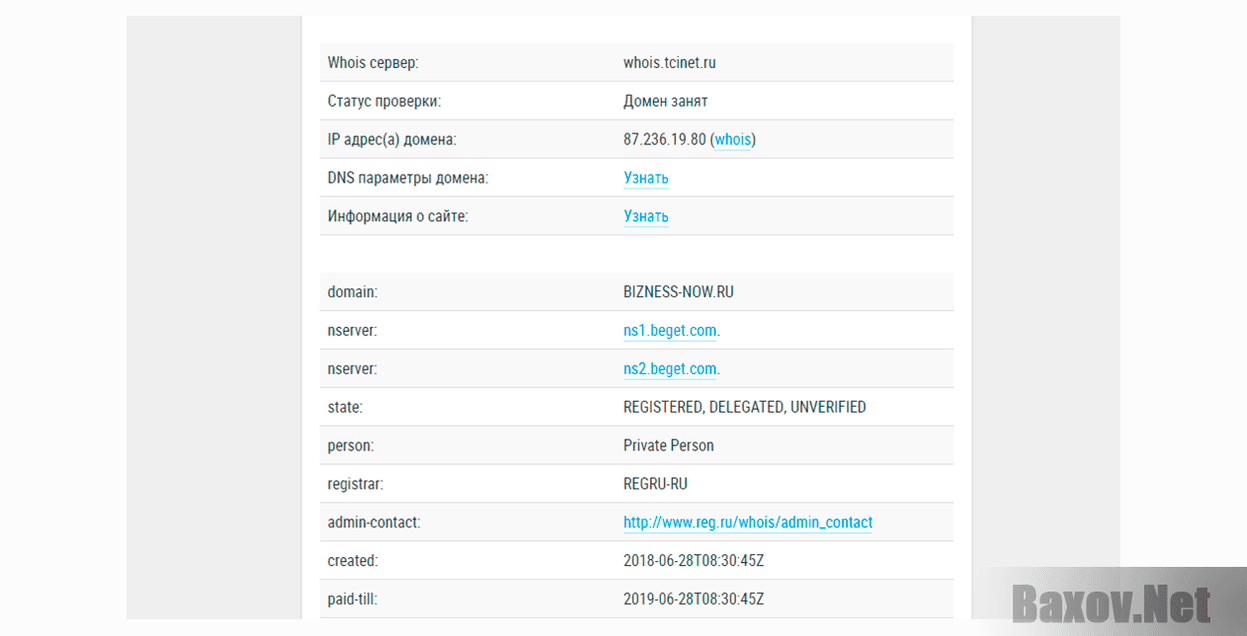Click the BIZNESS-NOW.RU domain value
The height and width of the screenshot is (636, 1247).
point(678,293)
